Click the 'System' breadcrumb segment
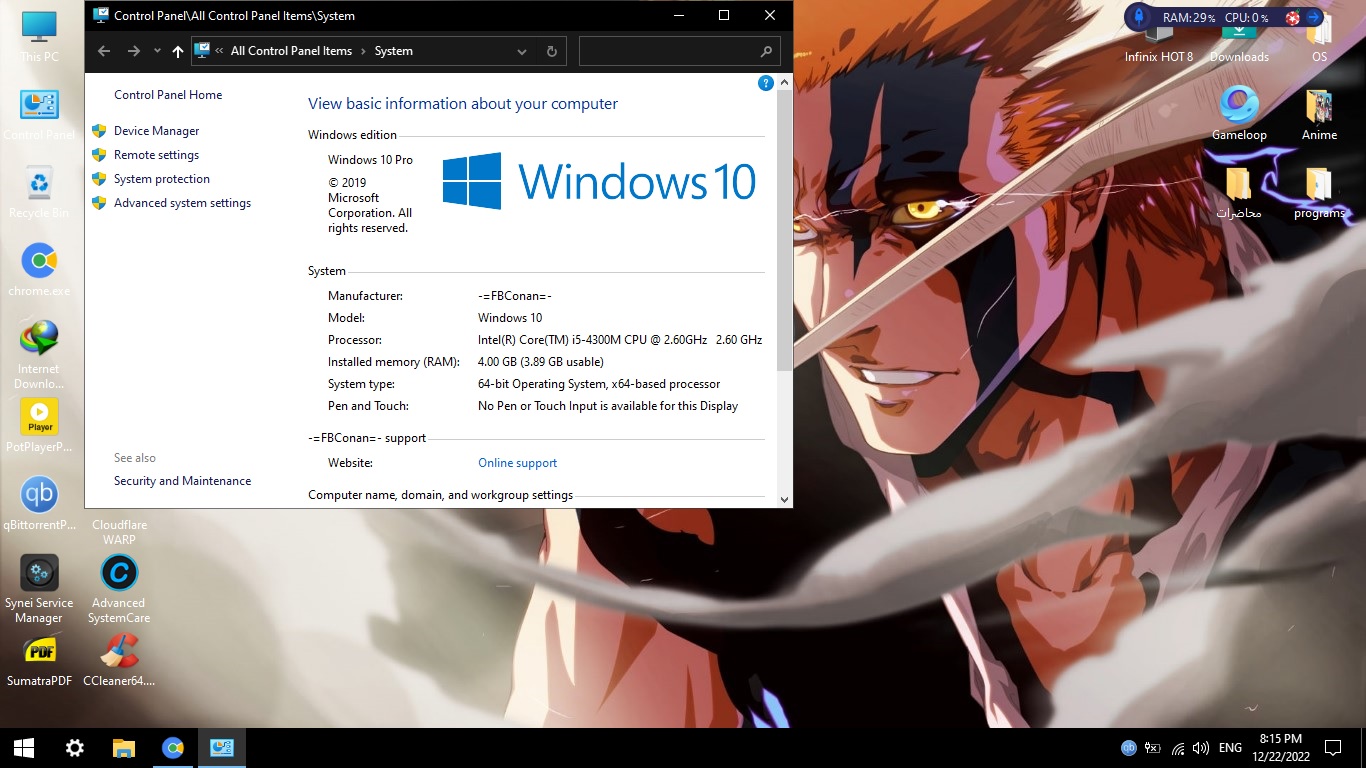Viewport: 1366px width, 768px height. pyautogui.click(x=394, y=51)
